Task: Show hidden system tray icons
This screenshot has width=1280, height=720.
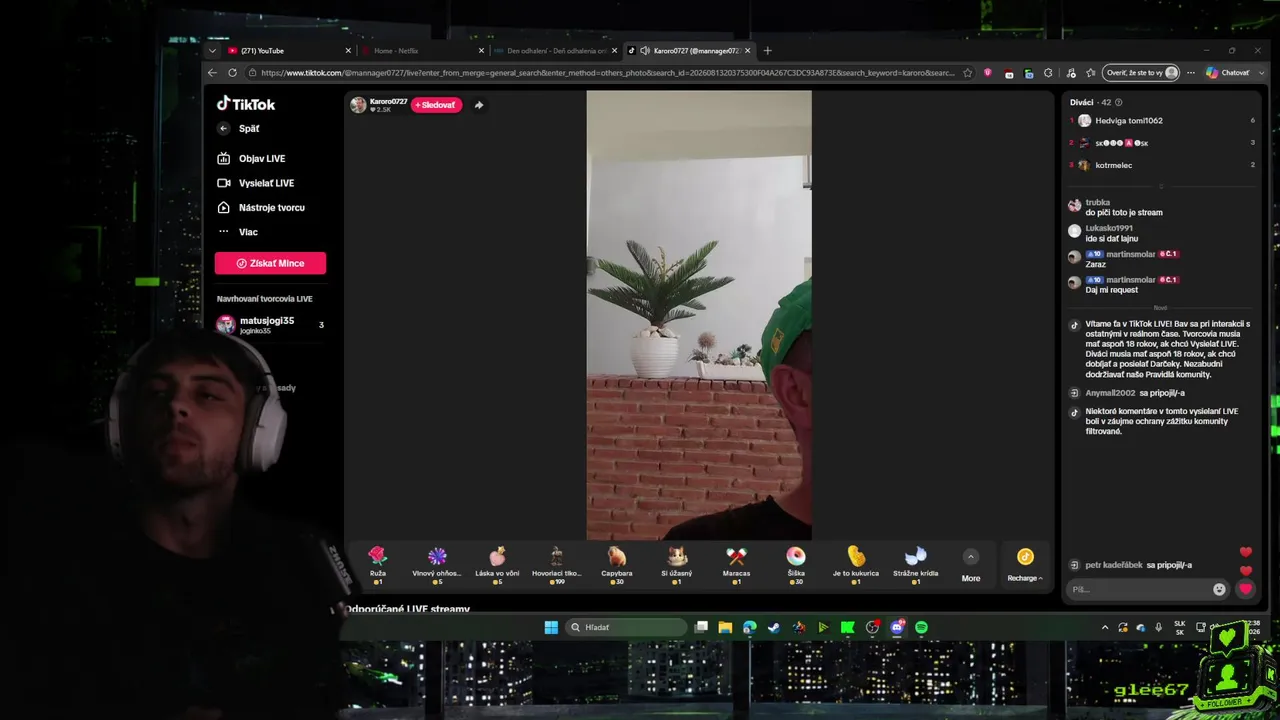Action: 1105,627
